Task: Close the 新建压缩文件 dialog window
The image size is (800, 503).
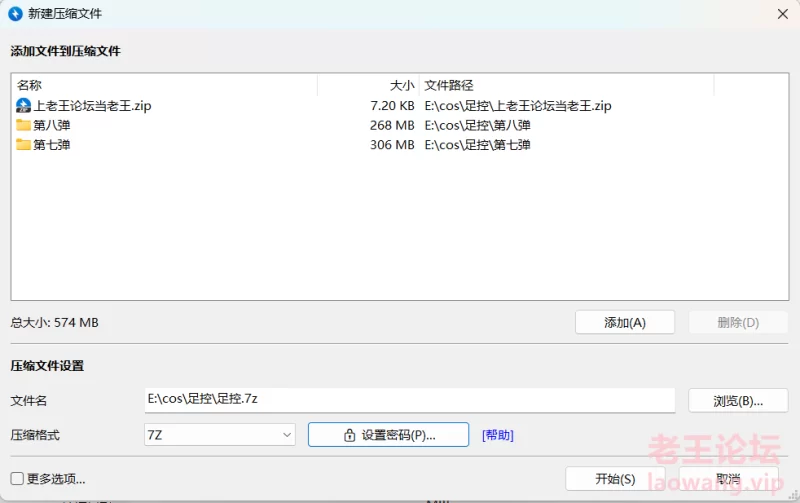Action: coord(780,14)
